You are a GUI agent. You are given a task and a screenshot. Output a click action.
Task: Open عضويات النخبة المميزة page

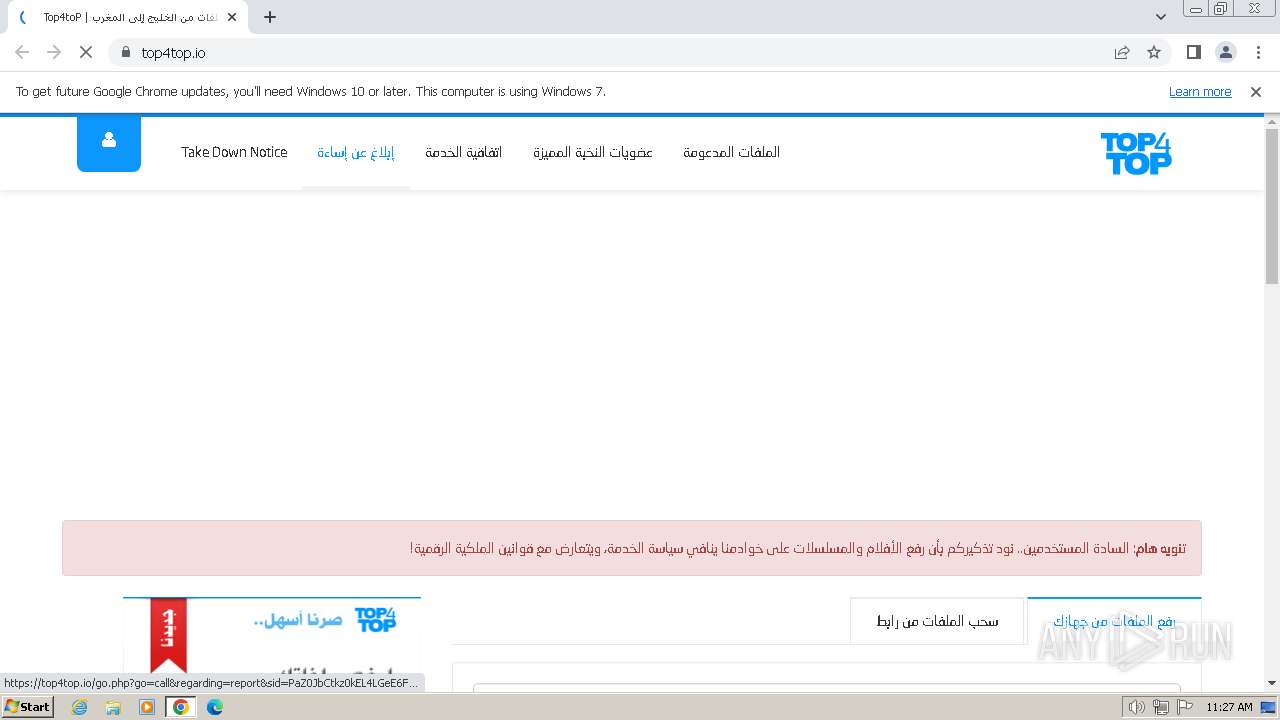(593, 152)
